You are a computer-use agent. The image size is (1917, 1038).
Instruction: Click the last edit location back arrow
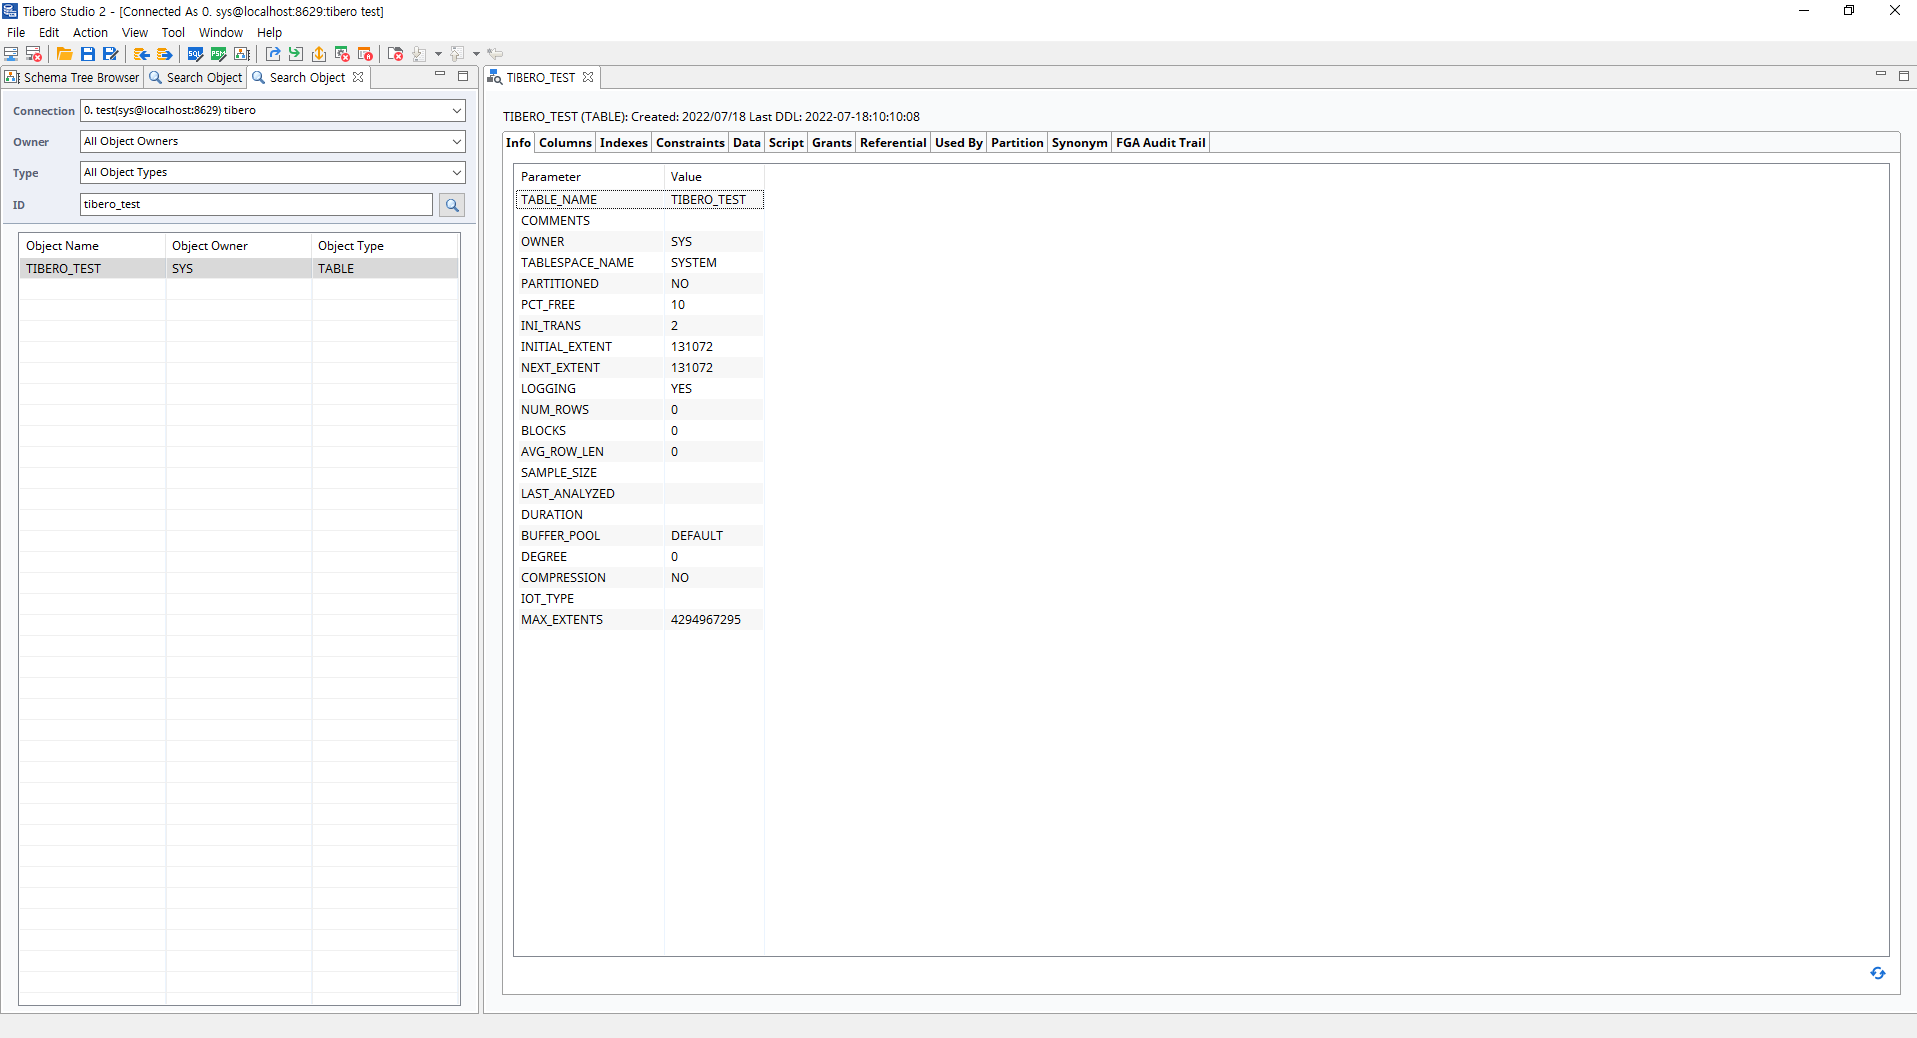(x=495, y=54)
